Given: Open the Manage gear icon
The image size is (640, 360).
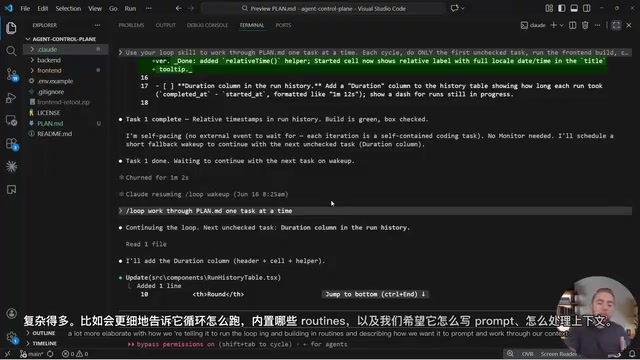Looking at the screenshot, I should tap(11, 337).
